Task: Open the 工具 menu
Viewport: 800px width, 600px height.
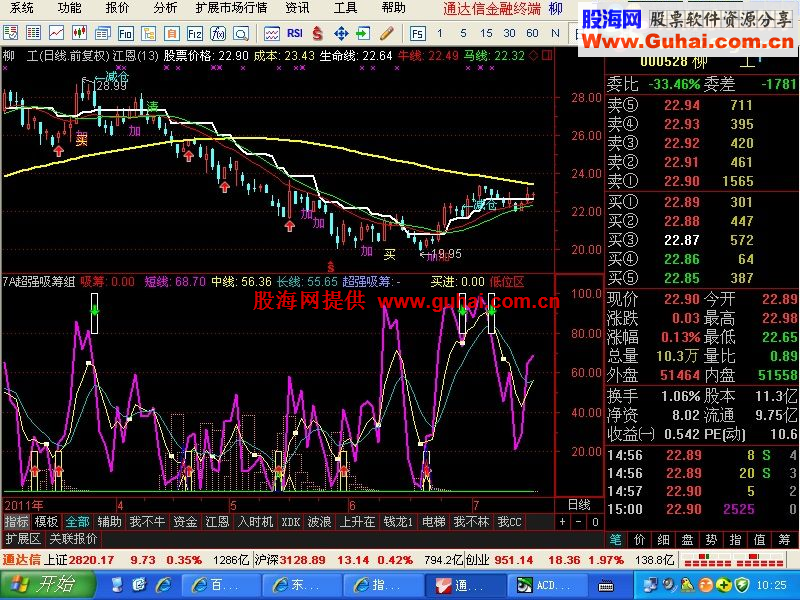Action: (345, 8)
